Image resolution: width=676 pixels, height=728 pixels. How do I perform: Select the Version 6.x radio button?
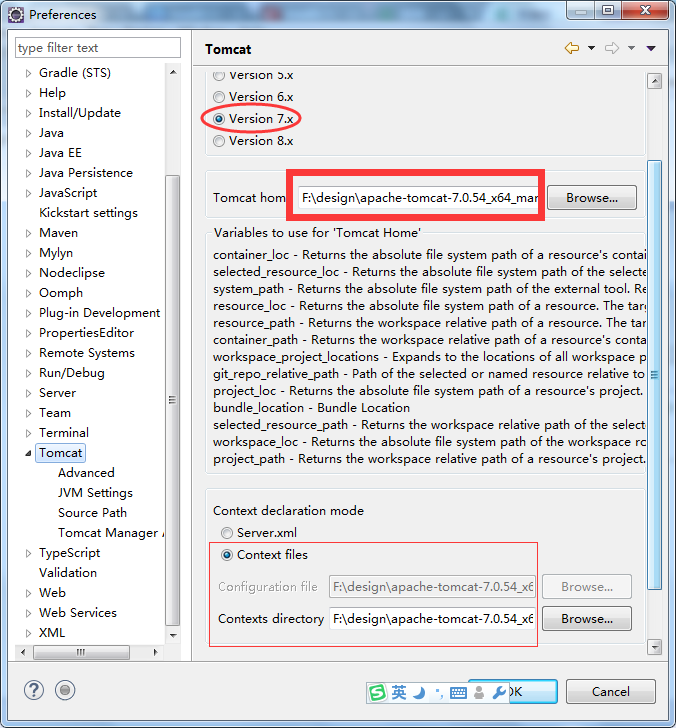click(x=219, y=97)
